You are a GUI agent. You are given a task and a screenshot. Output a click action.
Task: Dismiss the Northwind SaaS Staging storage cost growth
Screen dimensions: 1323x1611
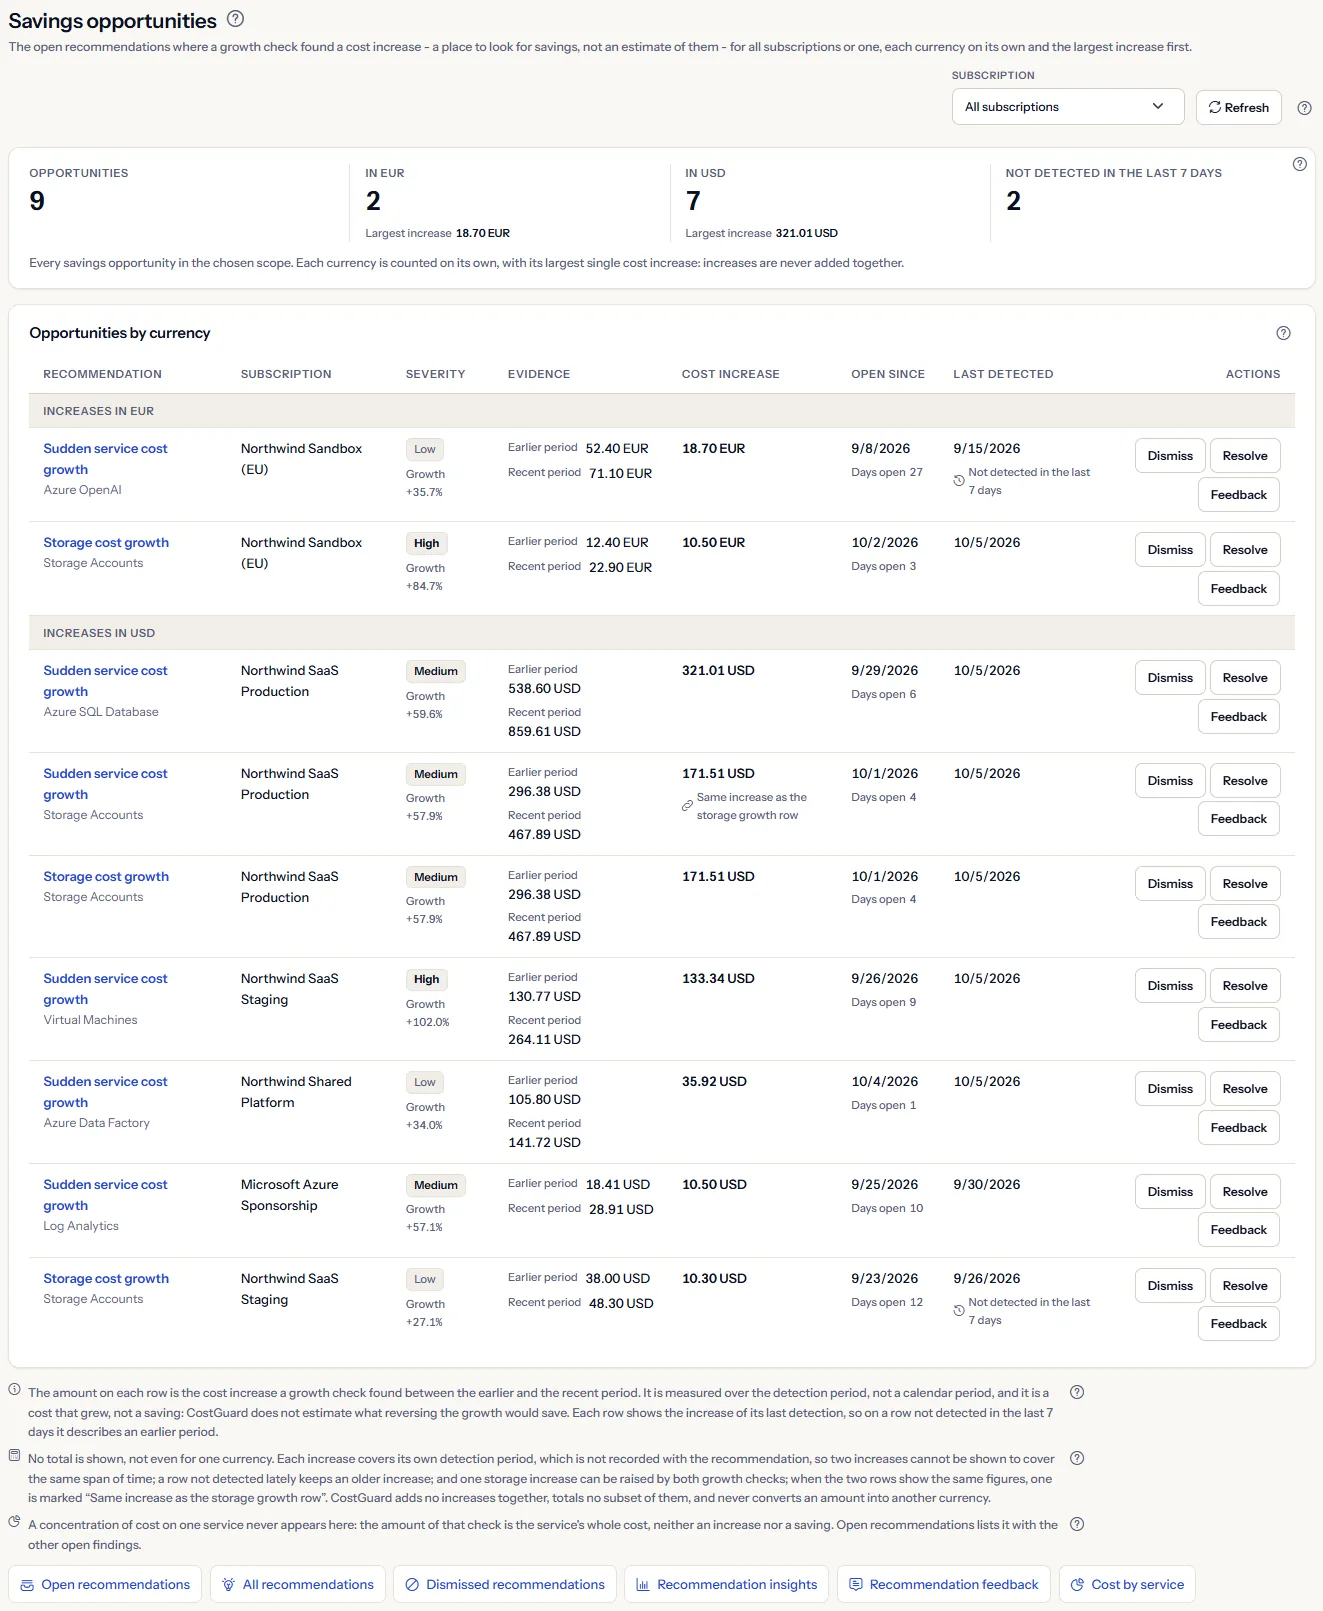tap(1170, 1286)
